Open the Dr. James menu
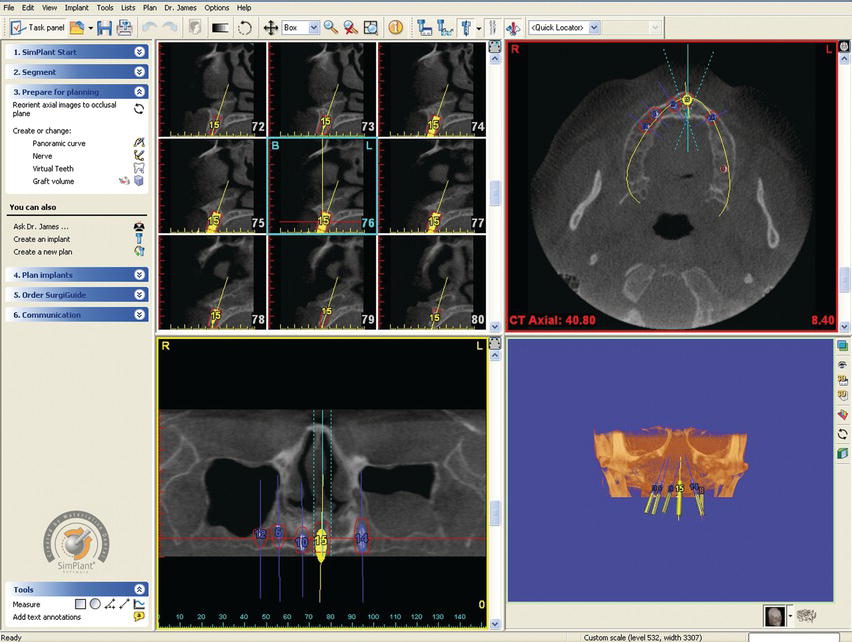The height and width of the screenshot is (642, 852). click(x=180, y=7)
